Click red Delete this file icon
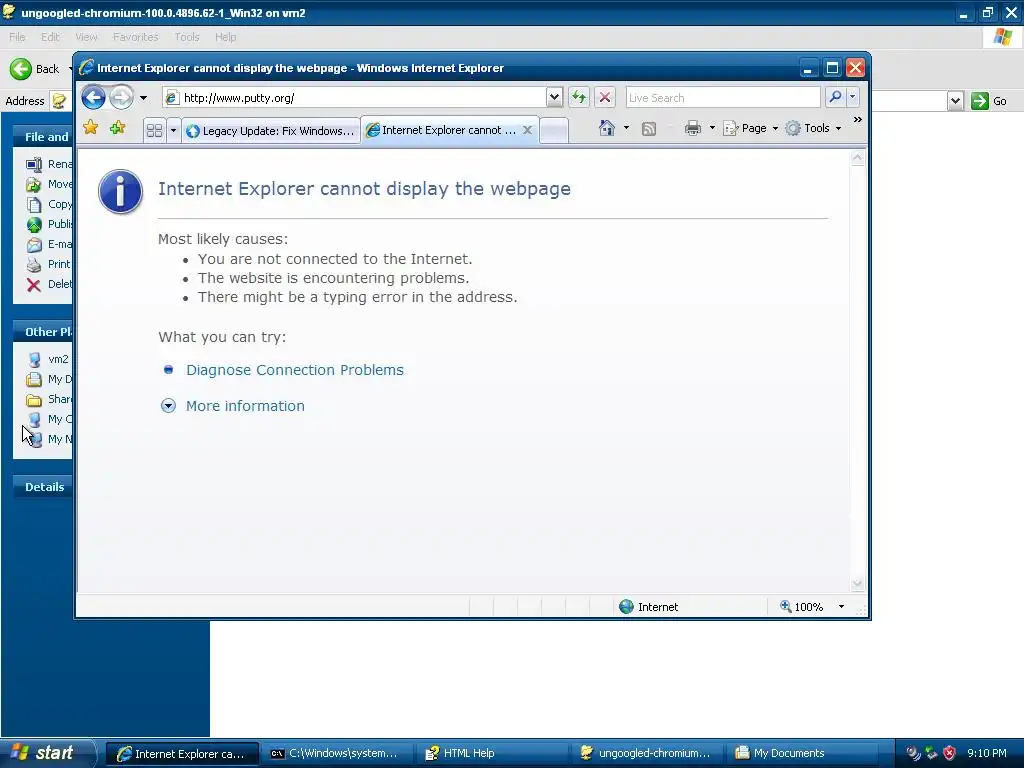 click(x=34, y=285)
